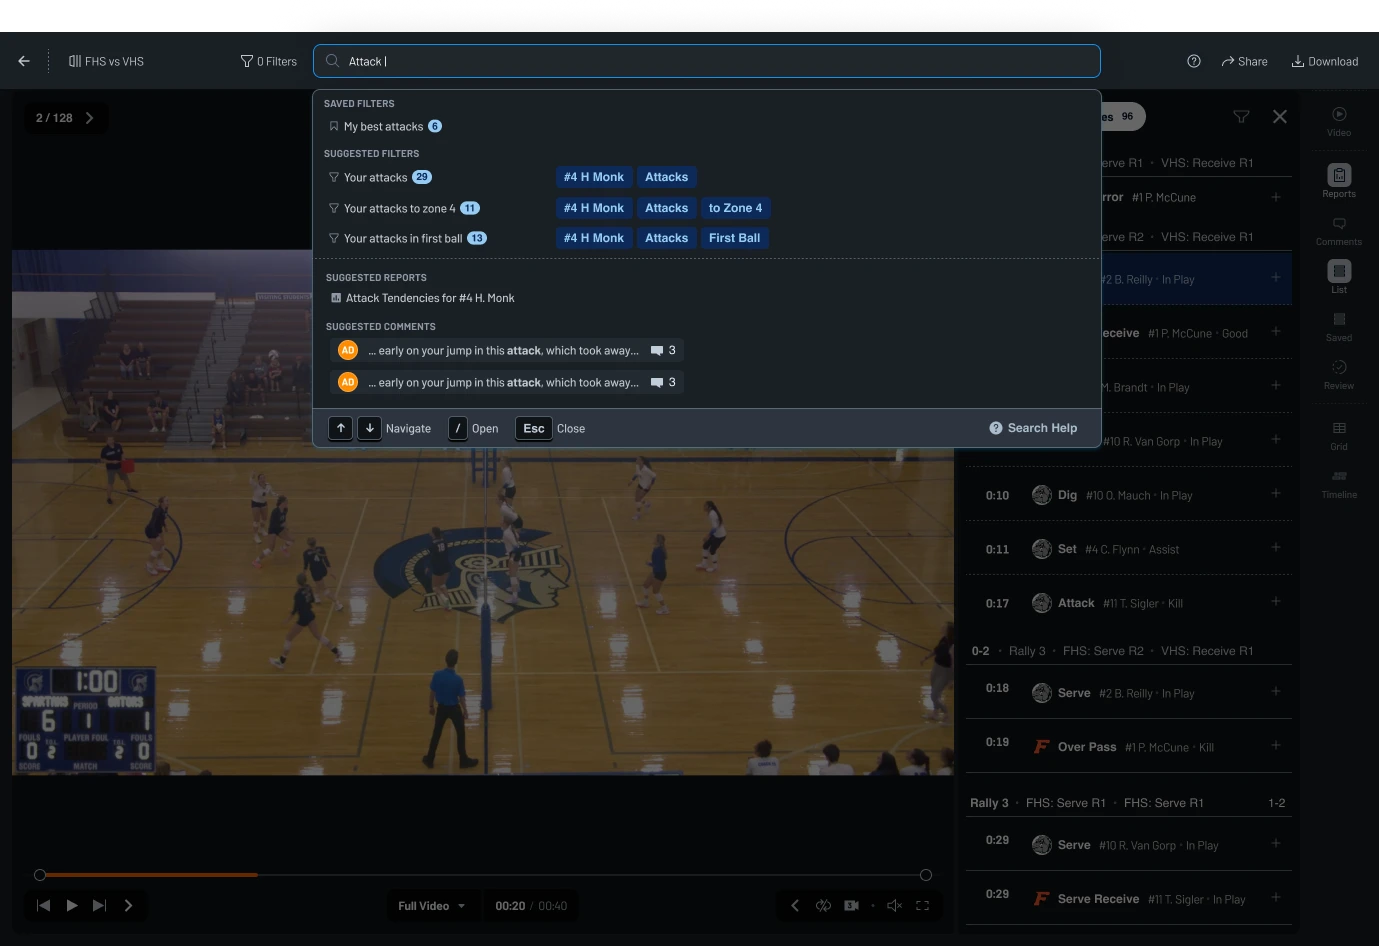Open the Video panel in sidebar
The image size is (1379, 946).
[x=1339, y=121]
